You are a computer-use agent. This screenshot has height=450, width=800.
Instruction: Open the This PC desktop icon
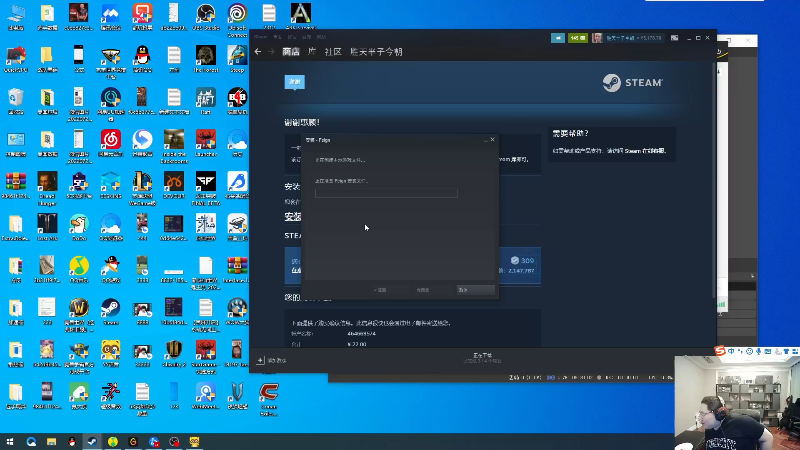click(16, 17)
